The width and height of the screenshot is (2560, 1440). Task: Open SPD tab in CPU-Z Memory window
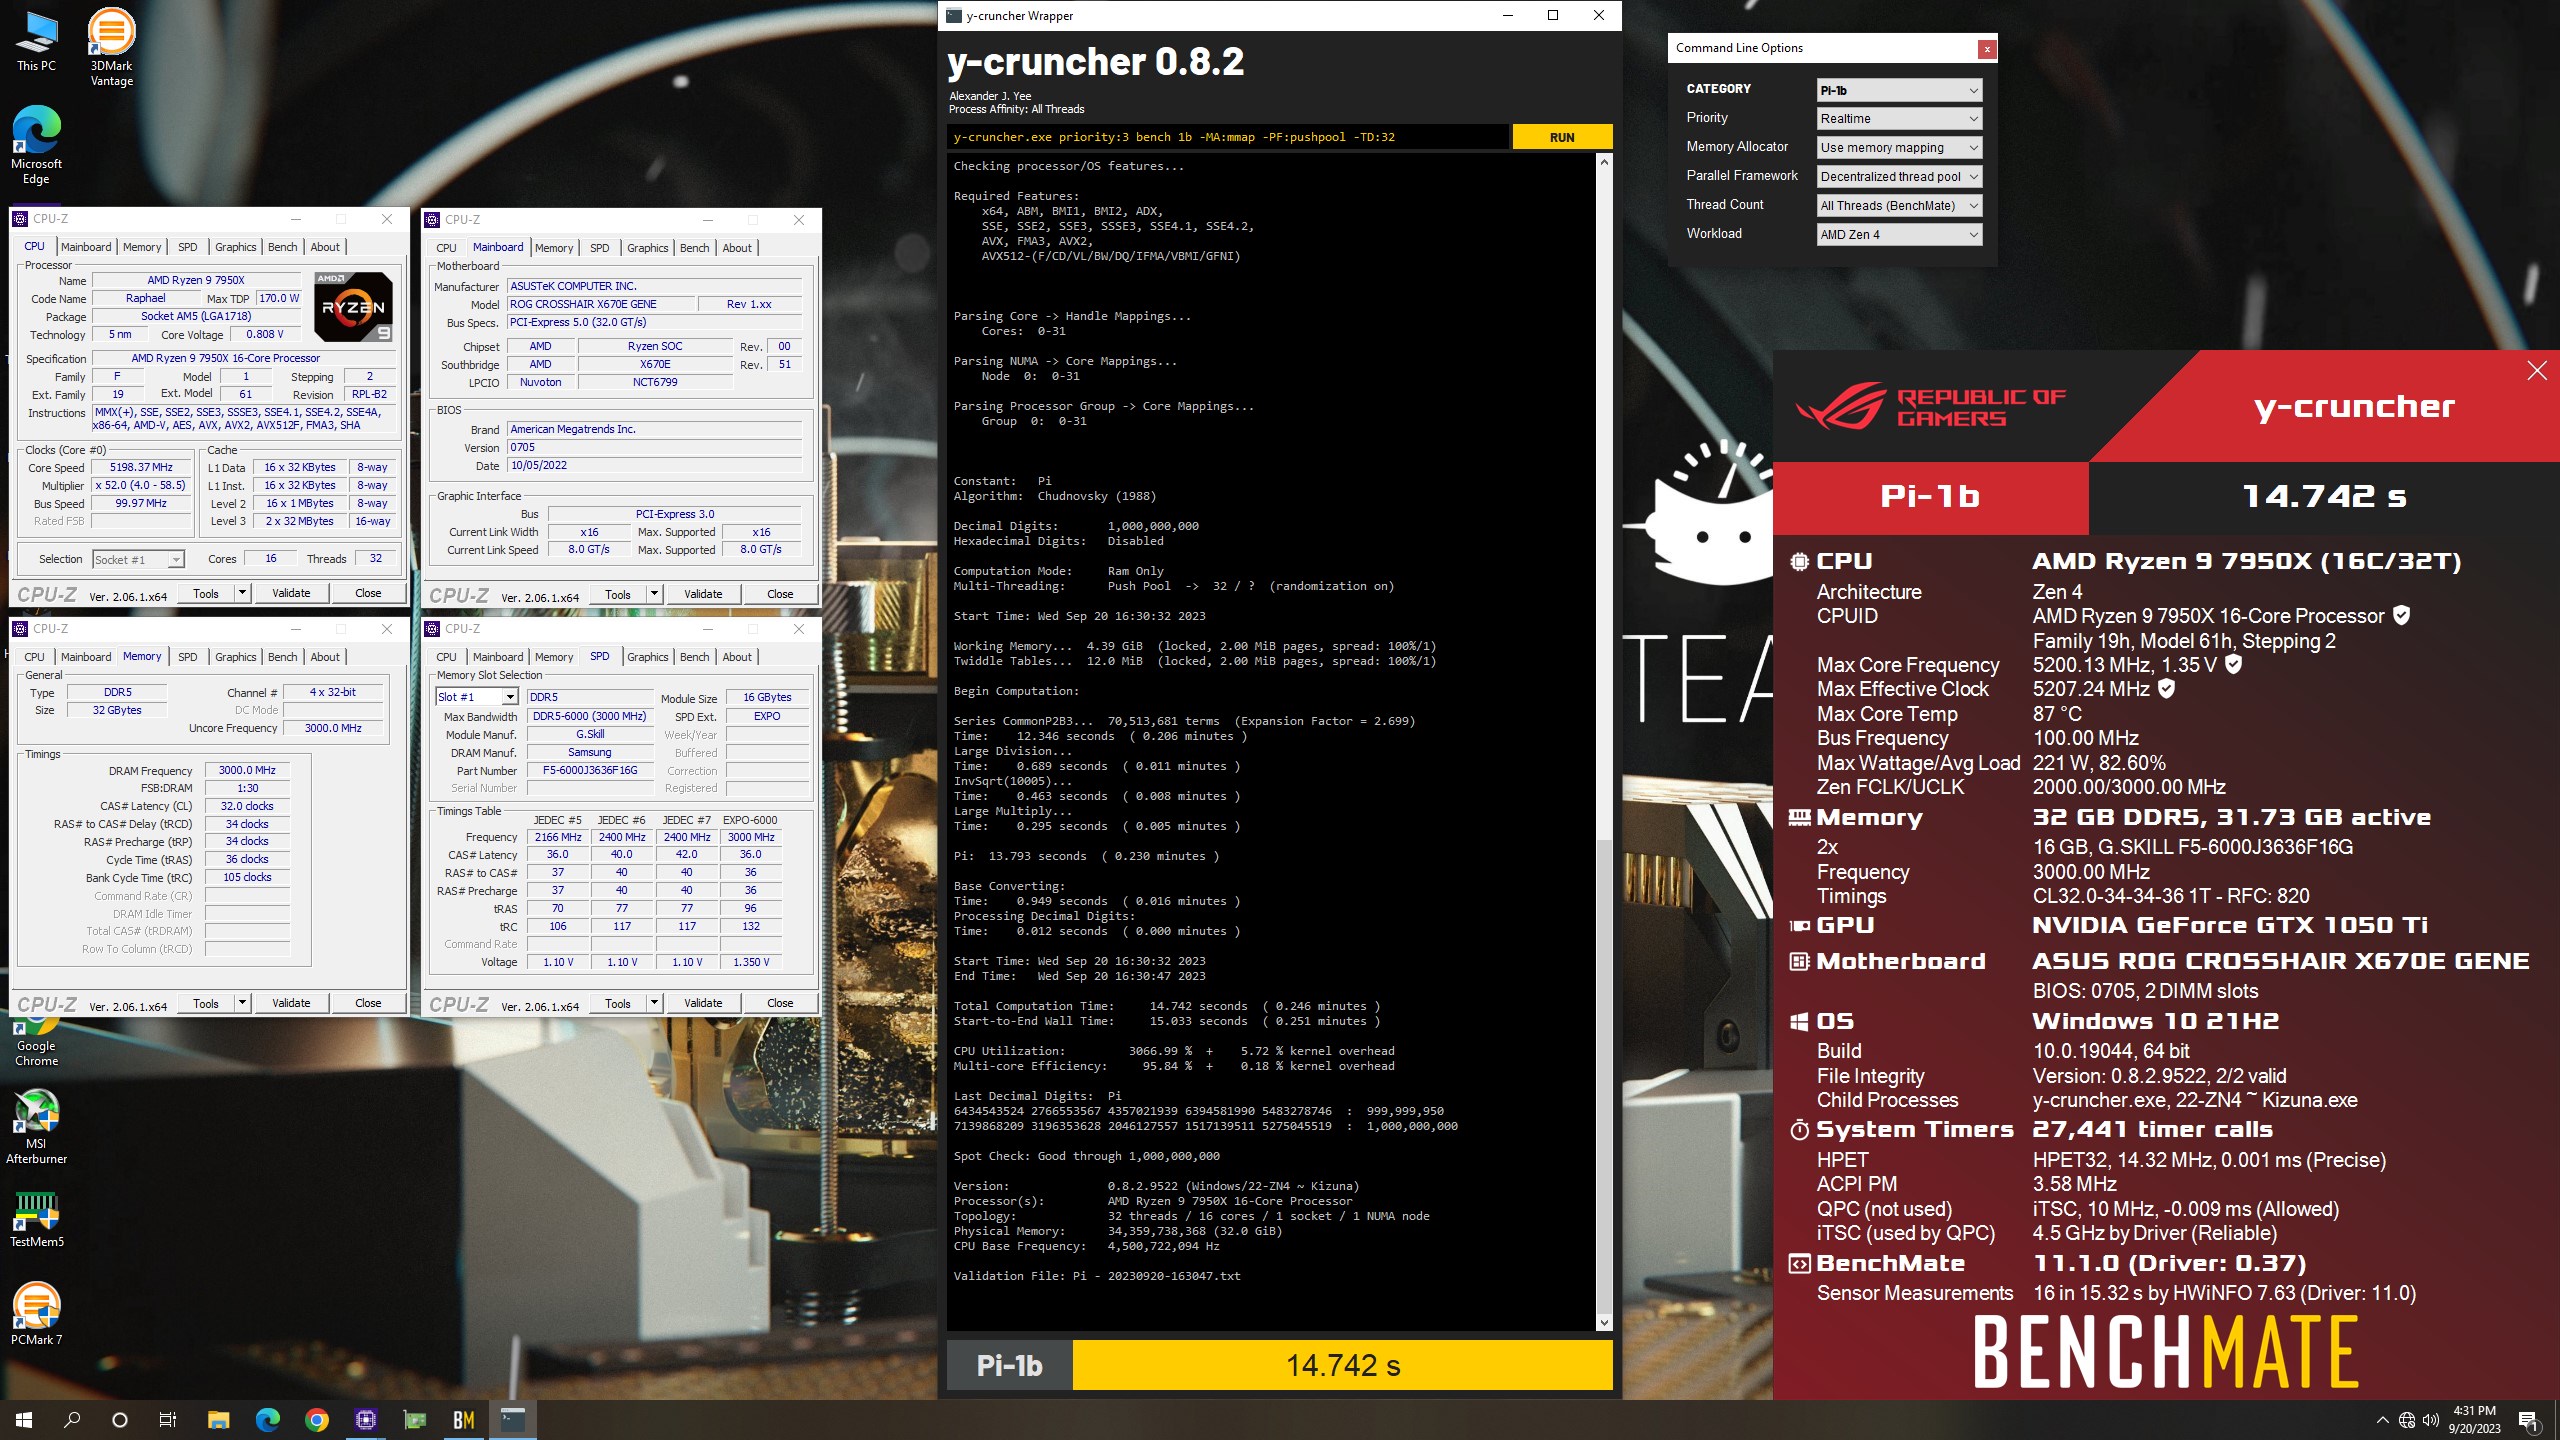click(187, 657)
